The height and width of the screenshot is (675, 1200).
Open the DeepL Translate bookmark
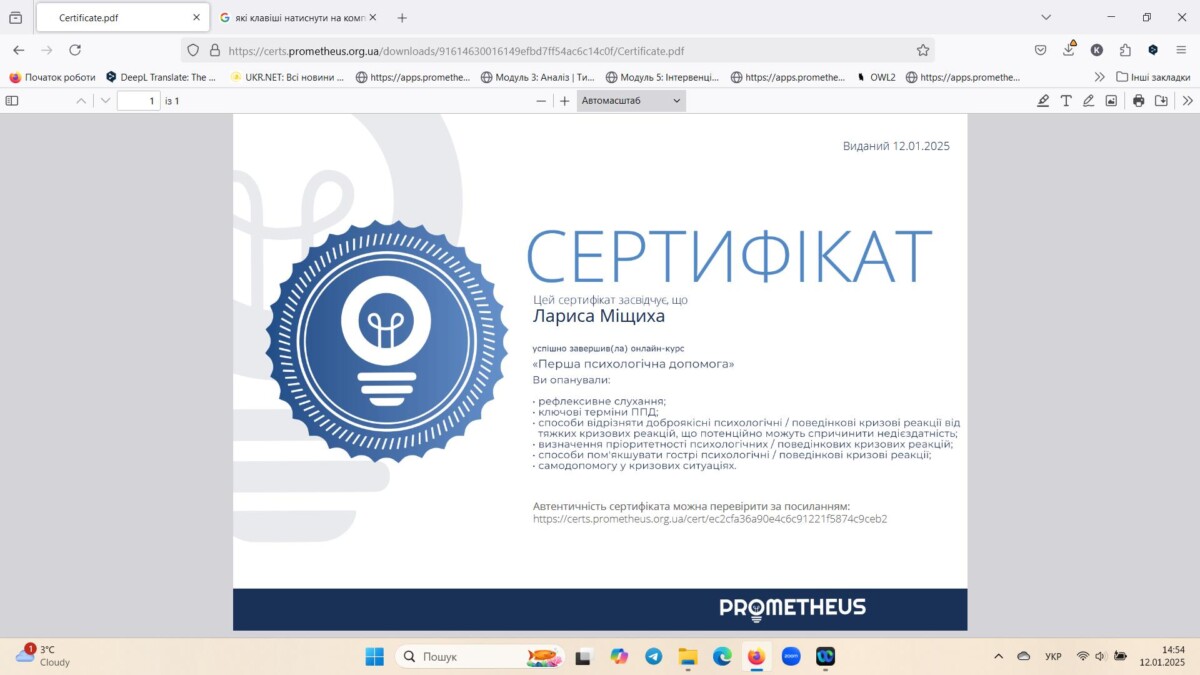click(160, 77)
